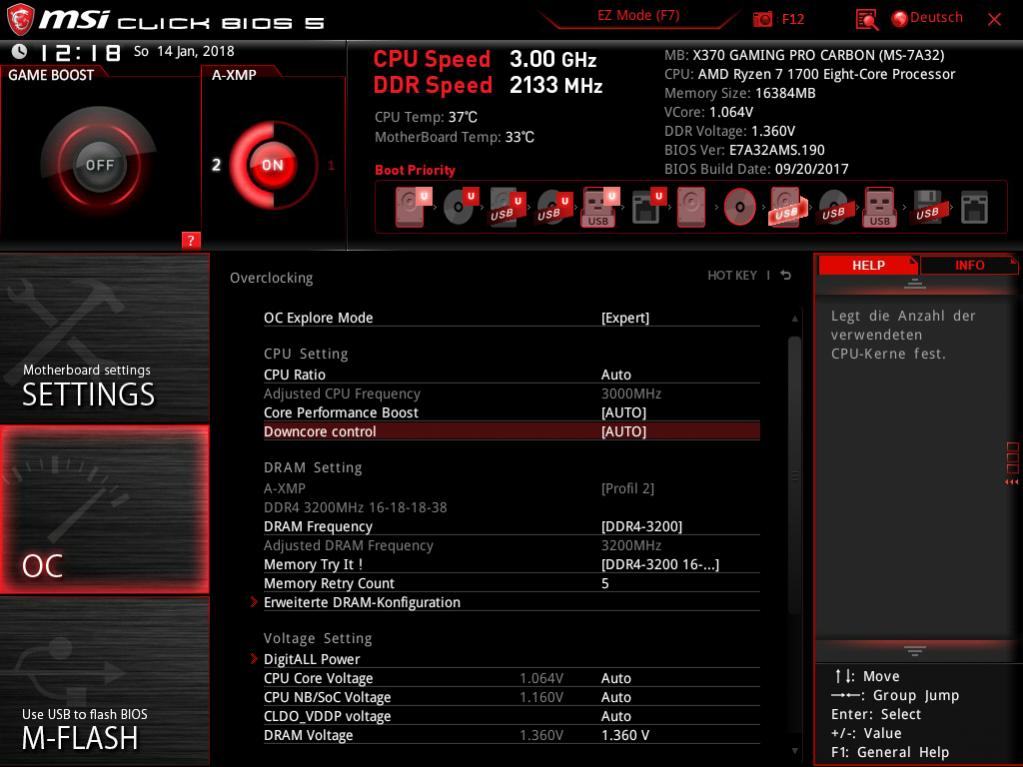Image resolution: width=1023 pixels, height=767 pixels.
Task: Click the grip handle below the help panel
Action: 915,651
